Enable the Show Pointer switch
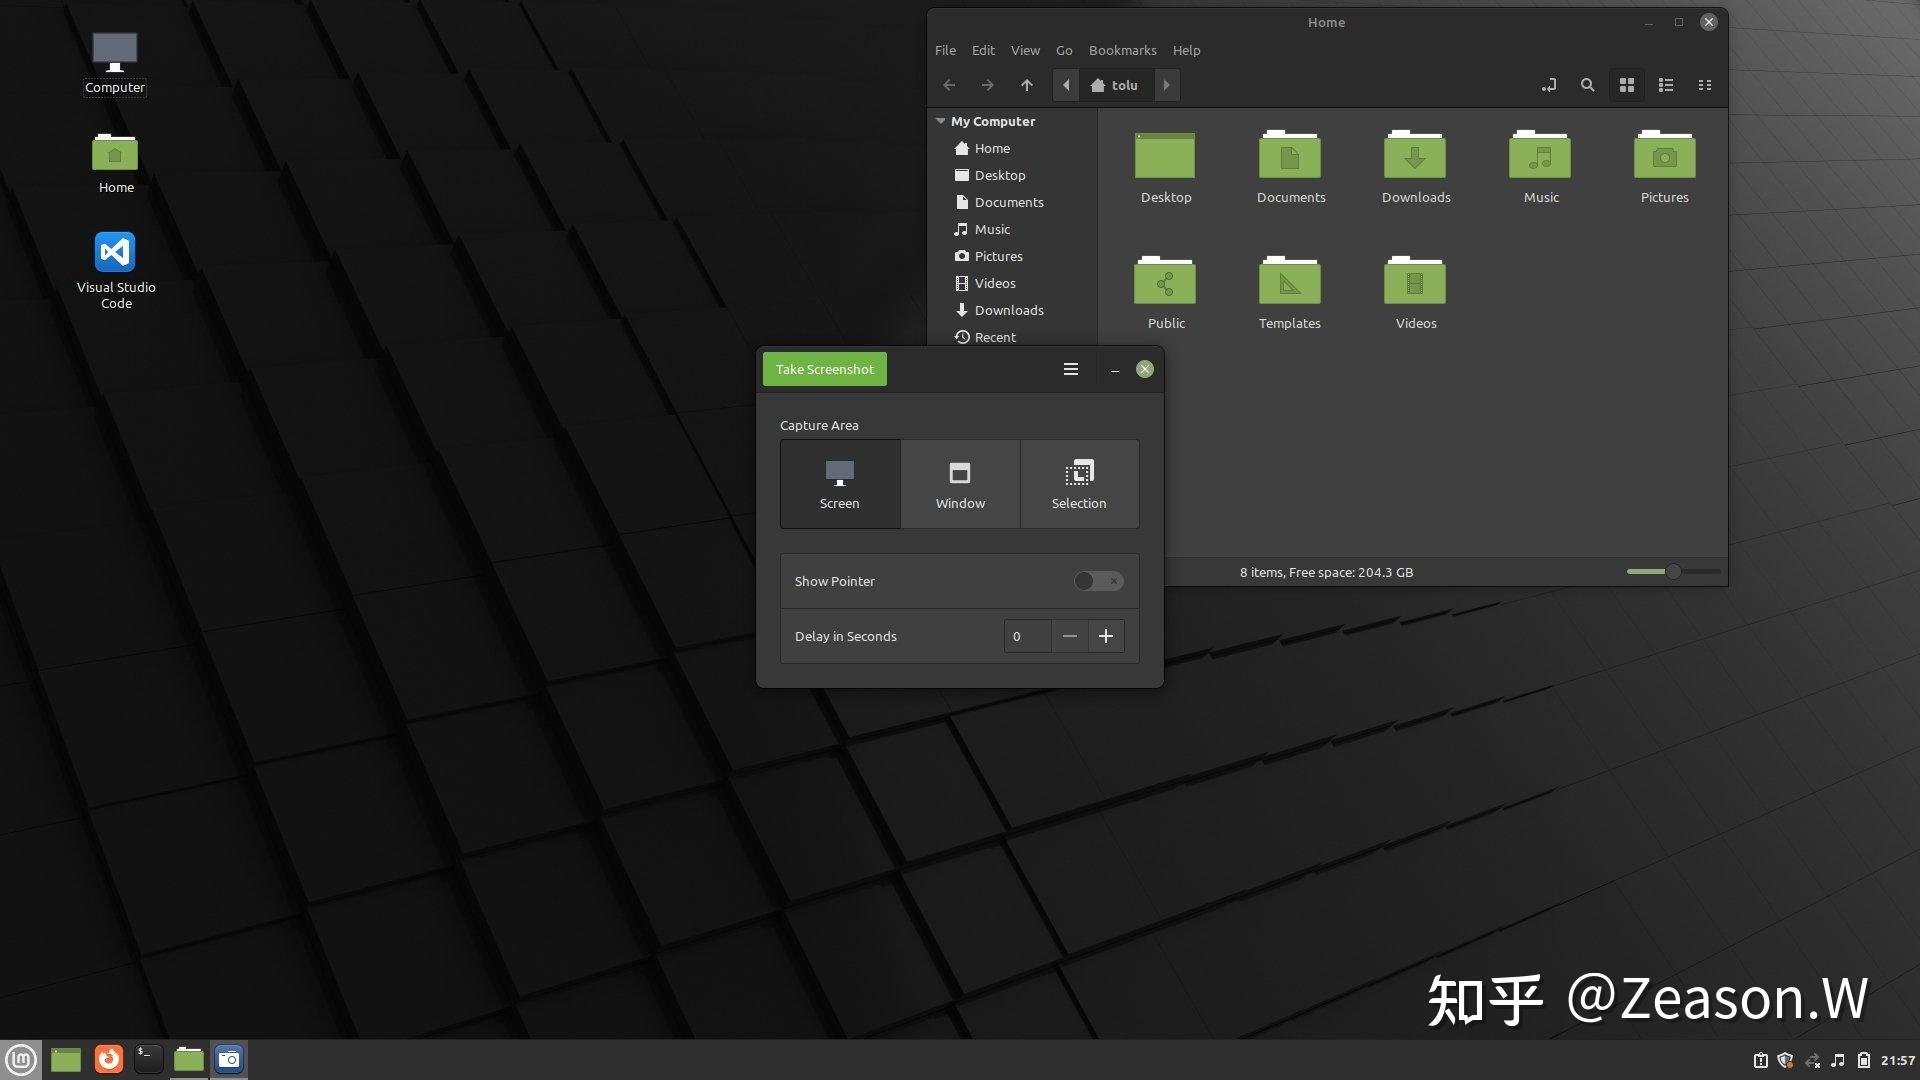1920x1080 pixels. pos(1098,581)
